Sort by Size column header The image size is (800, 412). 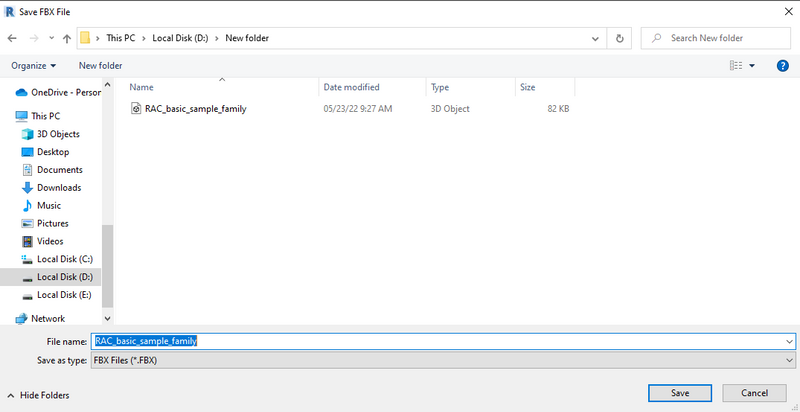(528, 87)
